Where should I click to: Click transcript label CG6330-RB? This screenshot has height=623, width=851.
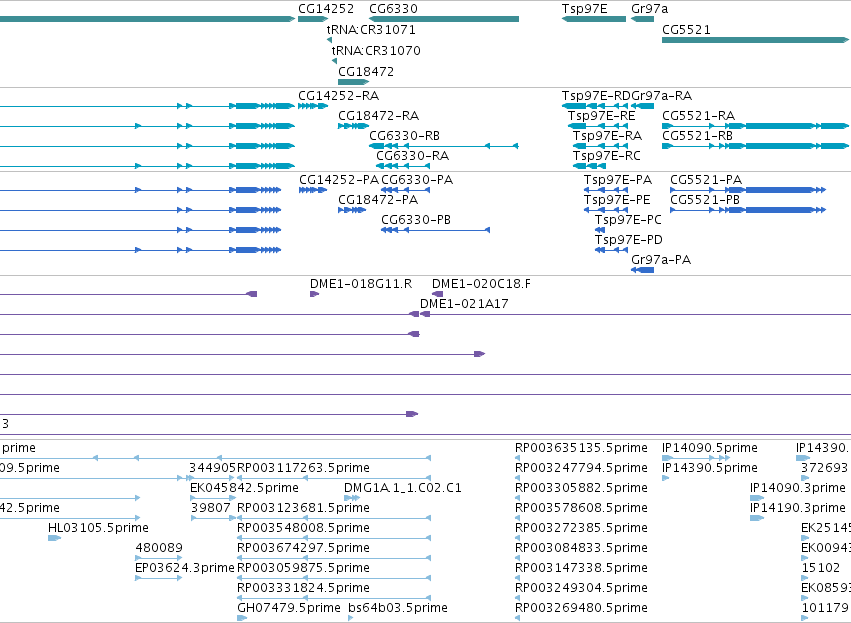click(x=404, y=136)
